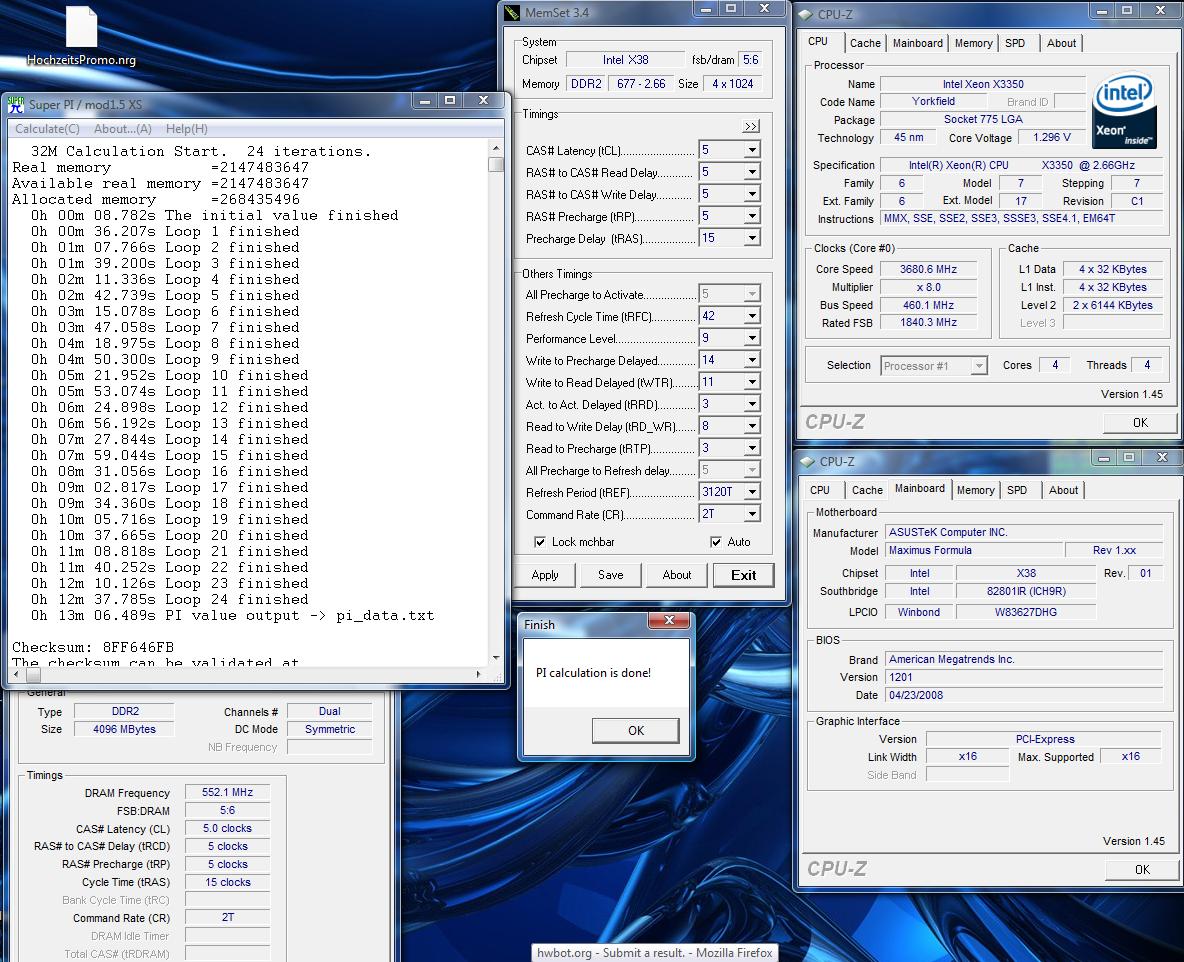The width and height of the screenshot is (1184, 962).
Task: Switch to Mainboard tab in upper CPU-Z
Action: pos(917,43)
